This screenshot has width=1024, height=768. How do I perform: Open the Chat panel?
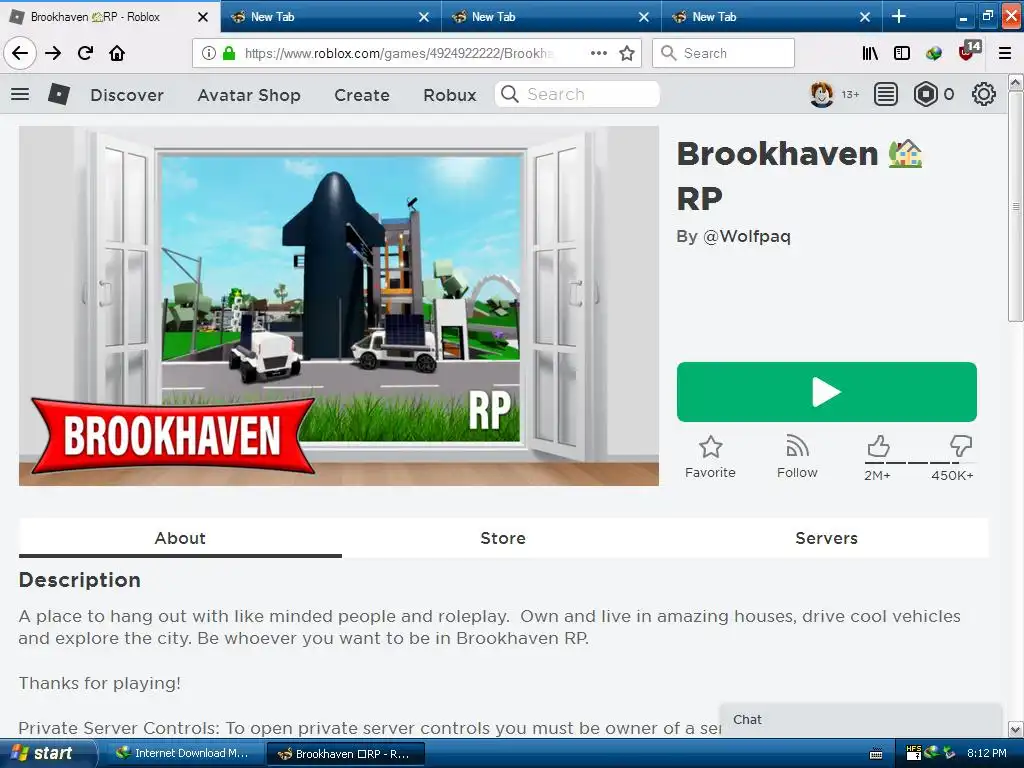tap(861, 720)
